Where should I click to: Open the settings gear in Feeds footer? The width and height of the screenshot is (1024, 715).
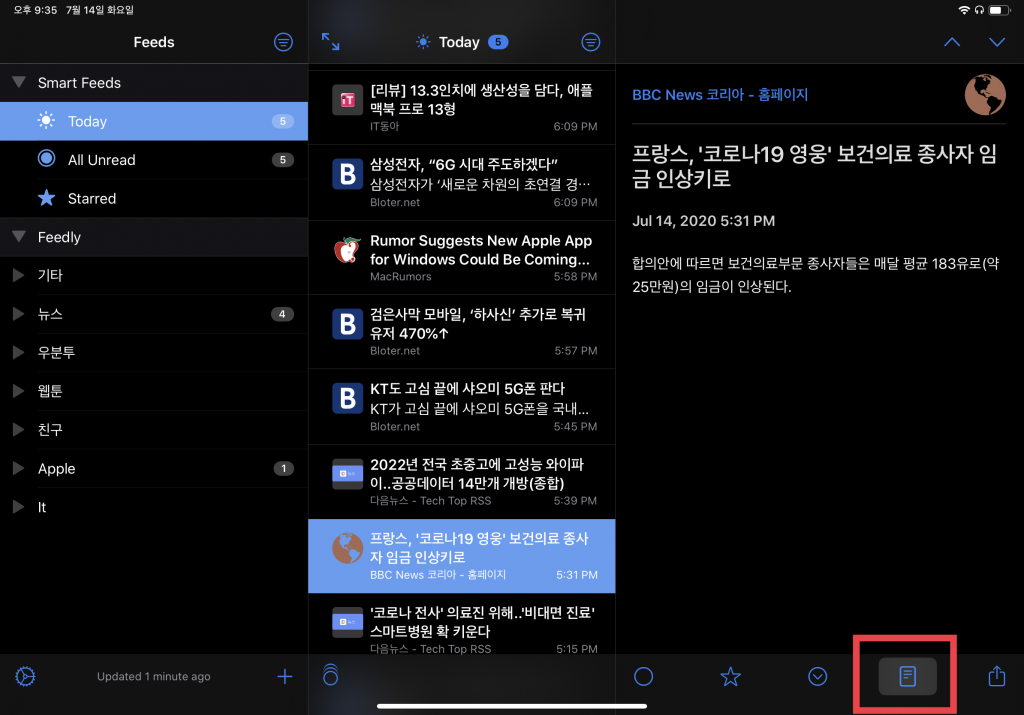(25, 676)
